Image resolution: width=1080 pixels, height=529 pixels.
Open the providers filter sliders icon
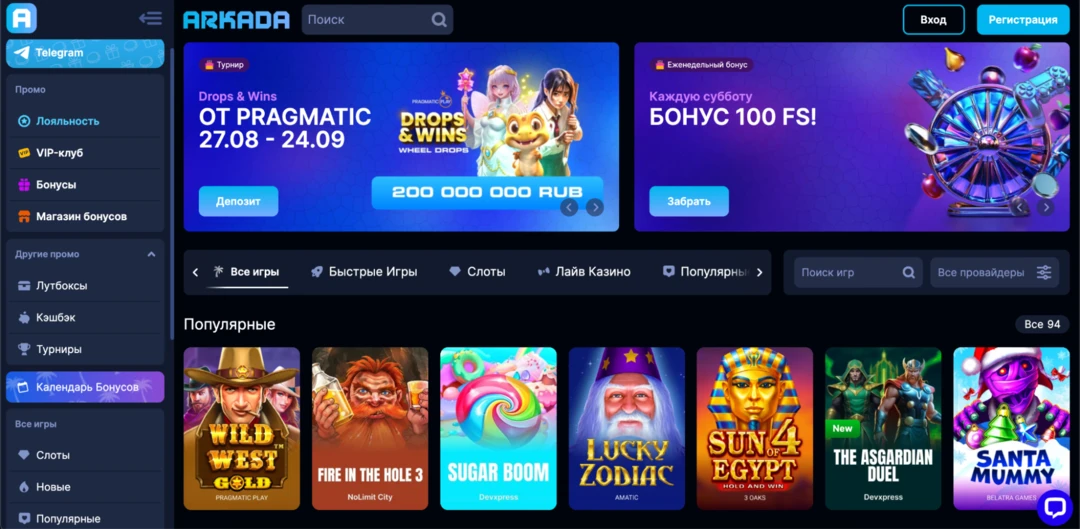click(x=1044, y=272)
